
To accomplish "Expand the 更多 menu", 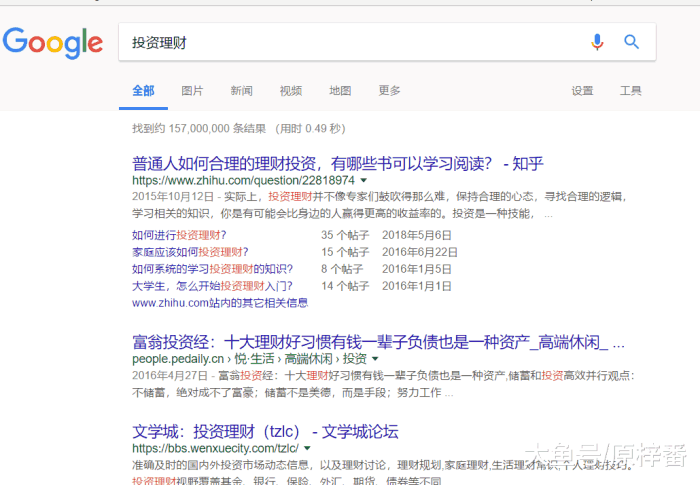I will point(389,91).
